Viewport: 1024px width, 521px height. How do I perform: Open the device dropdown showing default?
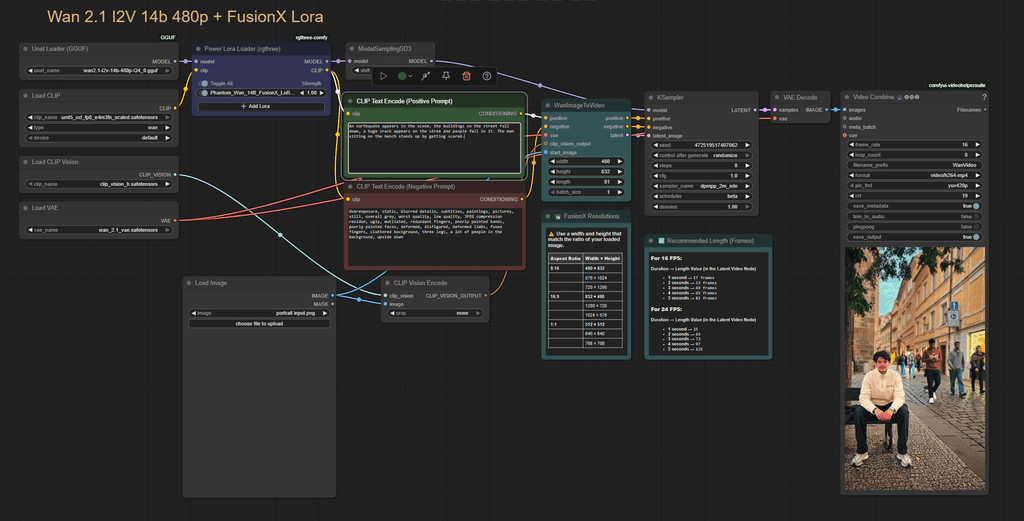pos(99,138)
